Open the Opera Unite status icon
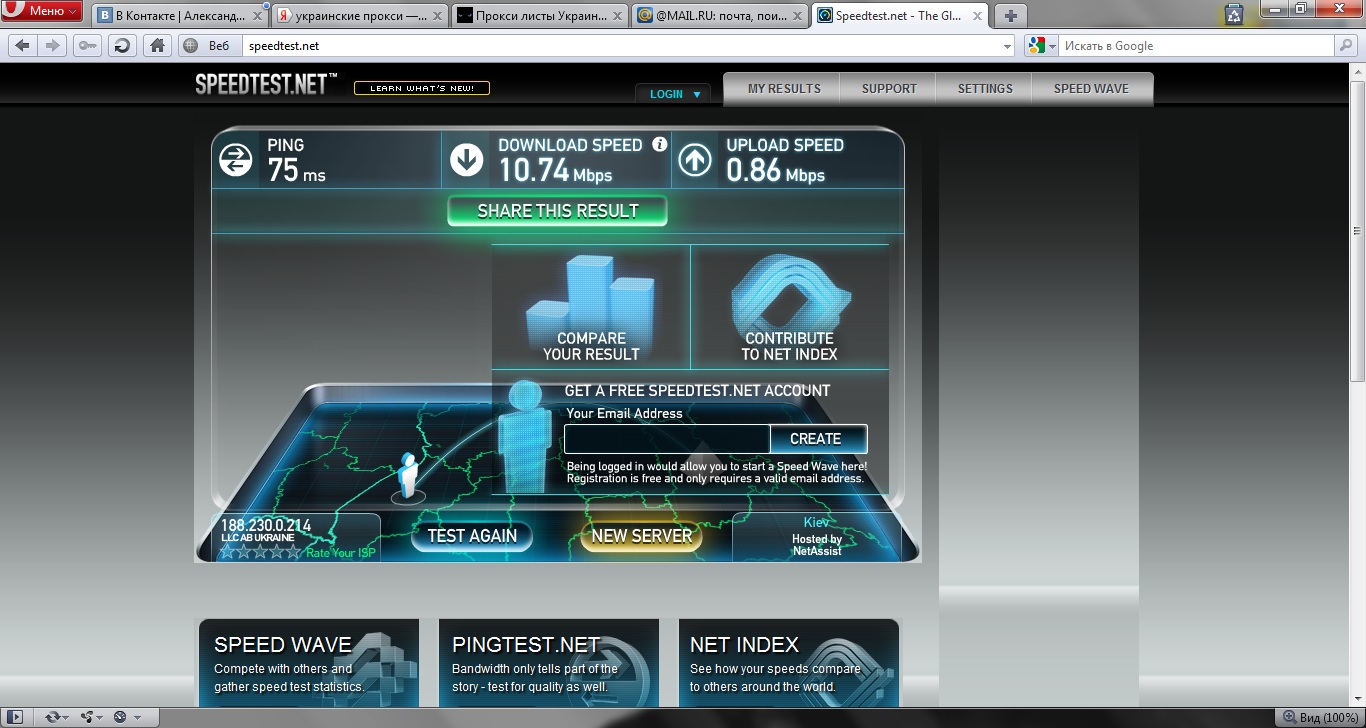 (x=86, y=717)
